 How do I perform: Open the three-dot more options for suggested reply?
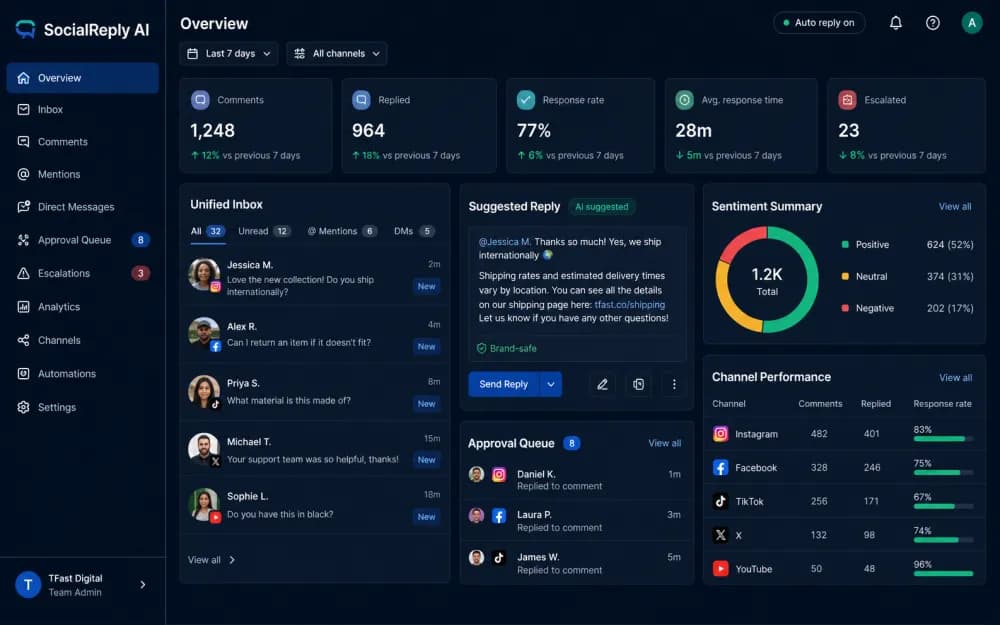(674, 384)
